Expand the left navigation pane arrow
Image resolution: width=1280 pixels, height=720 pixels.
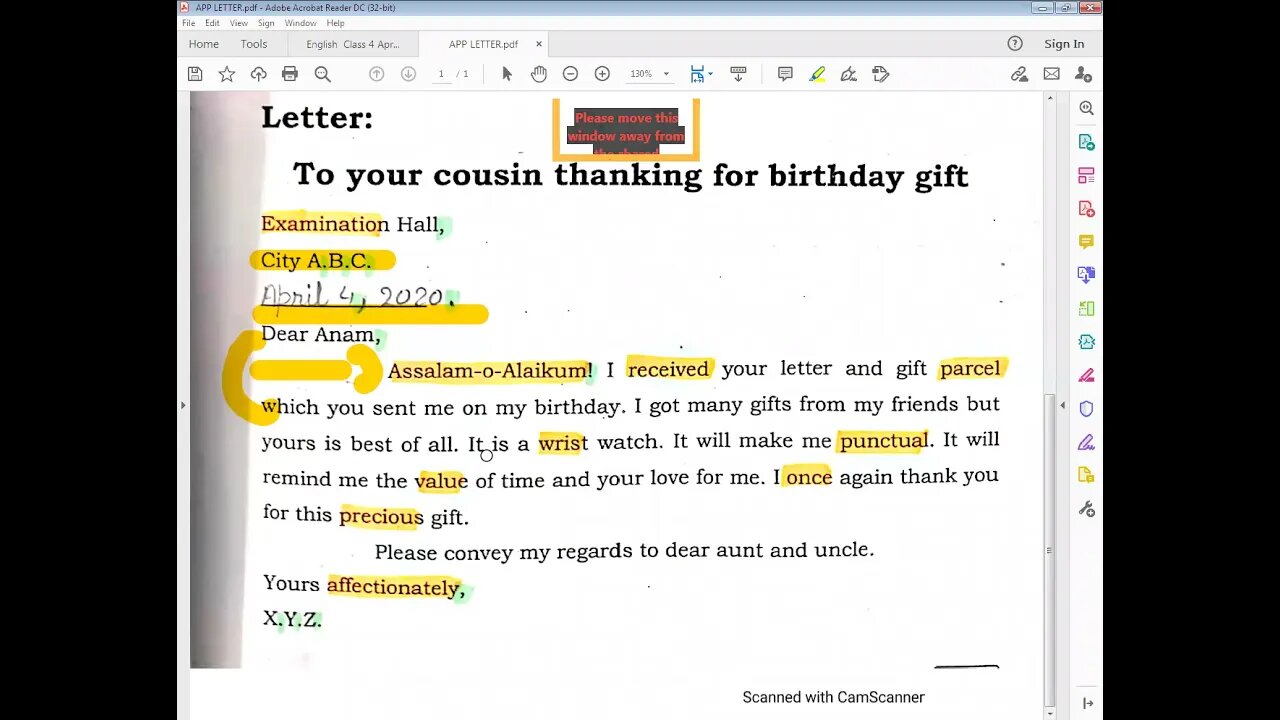[x=182, y=405]
